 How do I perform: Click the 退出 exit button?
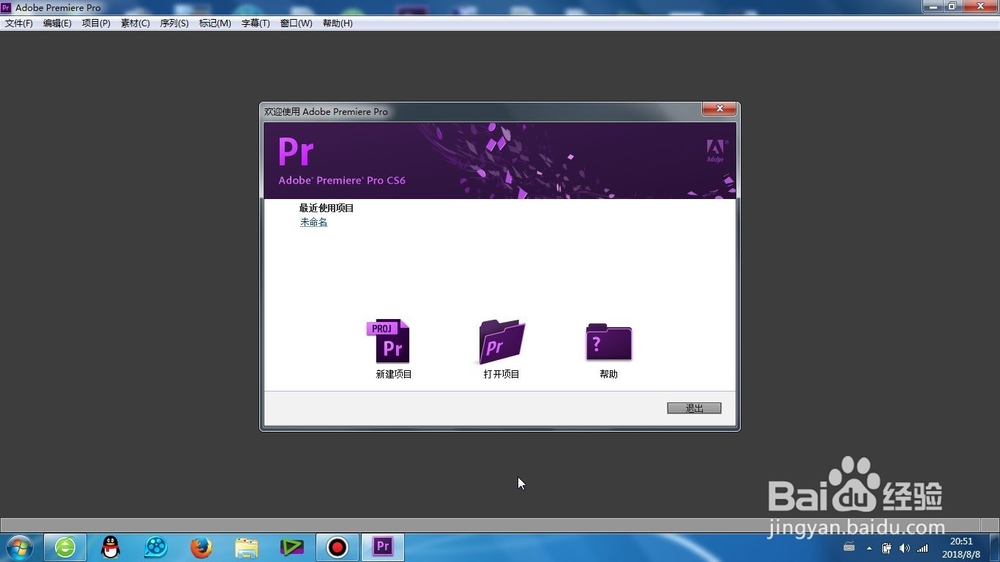pos(694,408)
